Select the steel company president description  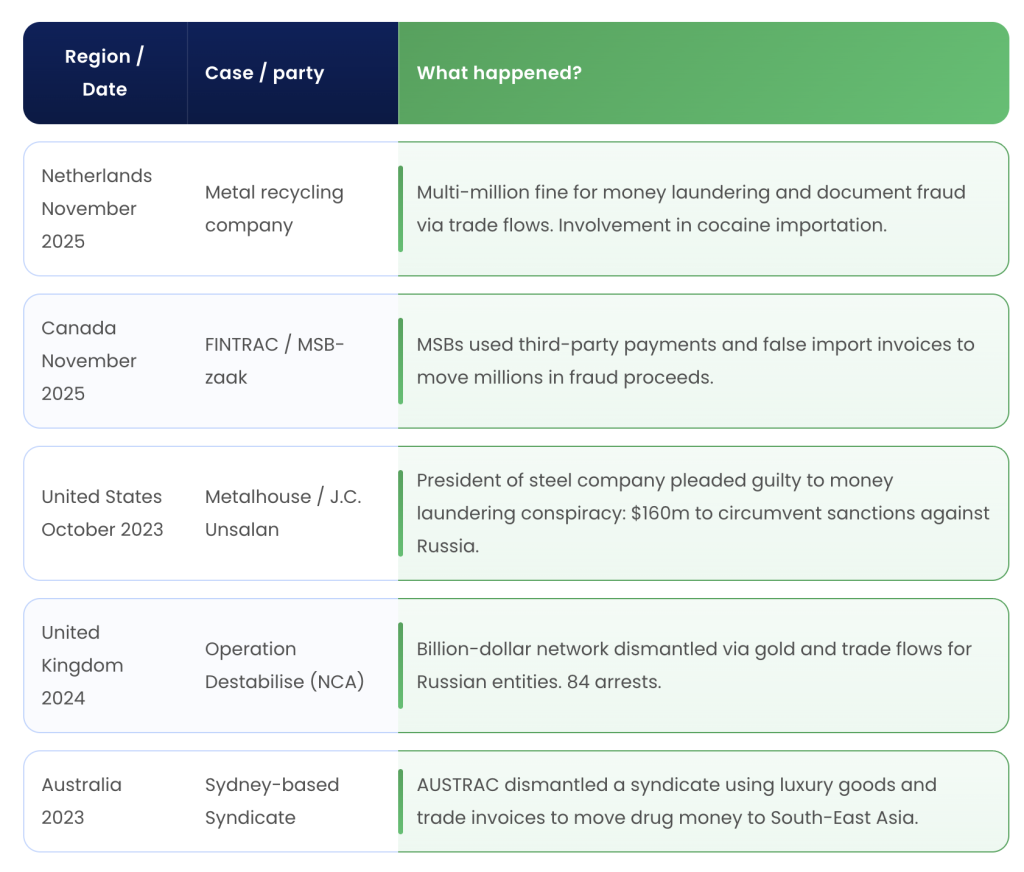702,513
